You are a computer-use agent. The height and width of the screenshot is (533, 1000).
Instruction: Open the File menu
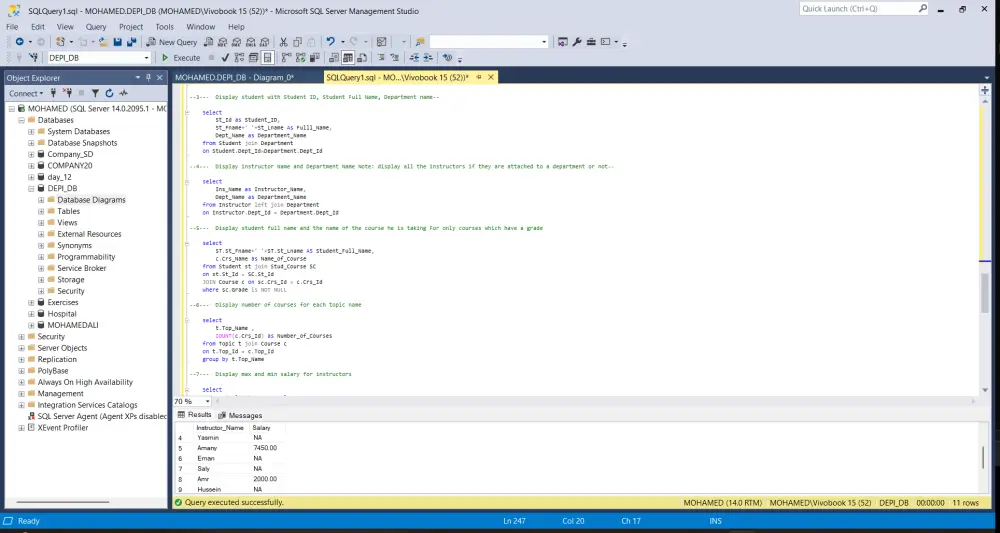coord(12,27)
